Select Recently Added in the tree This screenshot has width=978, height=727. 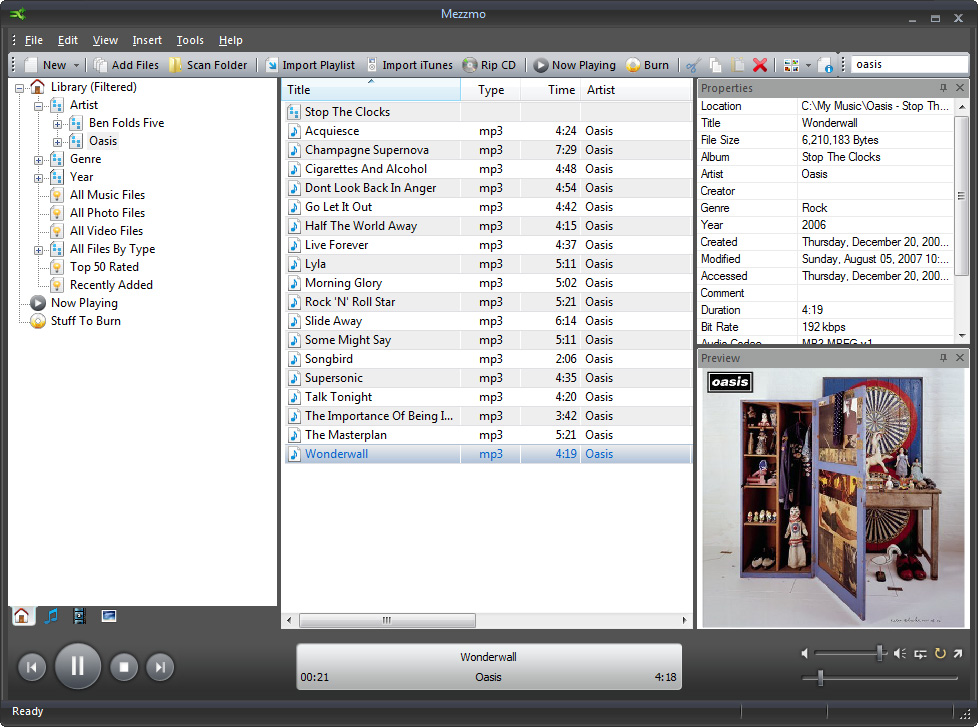(x=111, y=285)
